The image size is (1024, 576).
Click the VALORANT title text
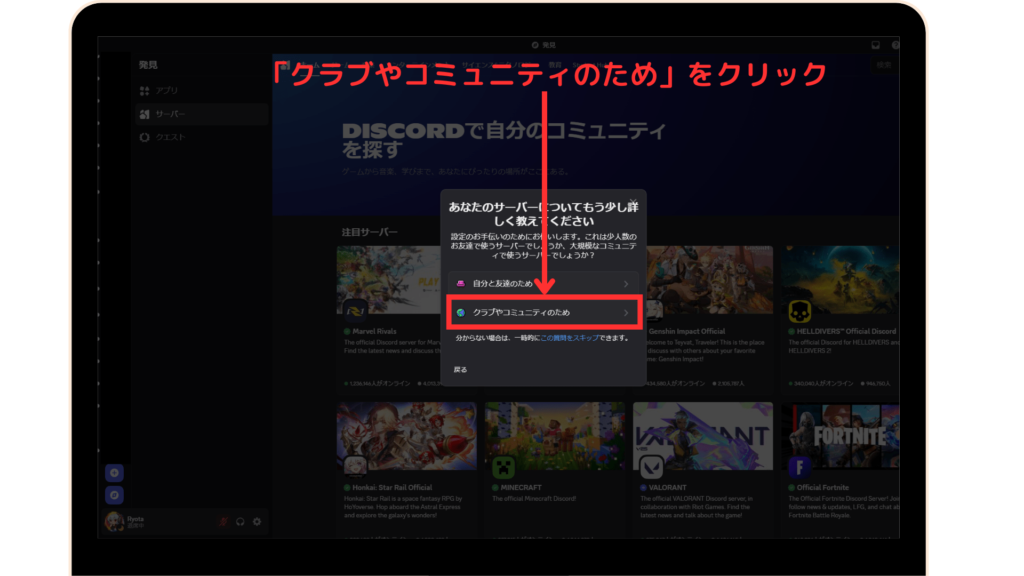pos(667,488)
